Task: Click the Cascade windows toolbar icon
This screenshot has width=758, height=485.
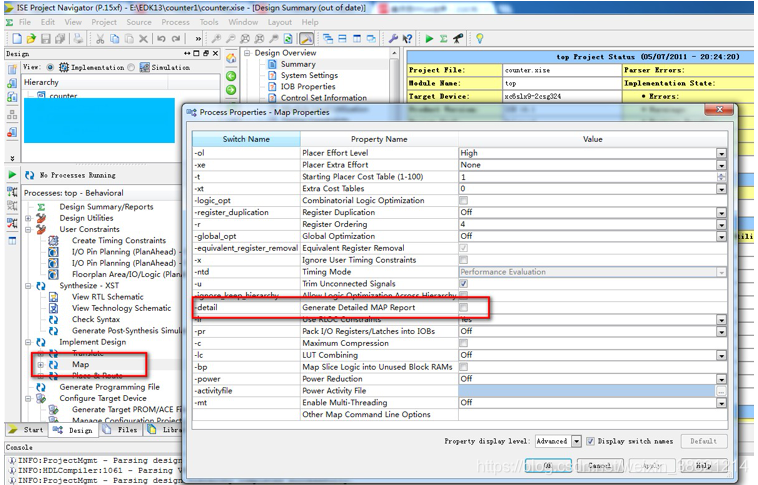Action: (x=328, y=39)
